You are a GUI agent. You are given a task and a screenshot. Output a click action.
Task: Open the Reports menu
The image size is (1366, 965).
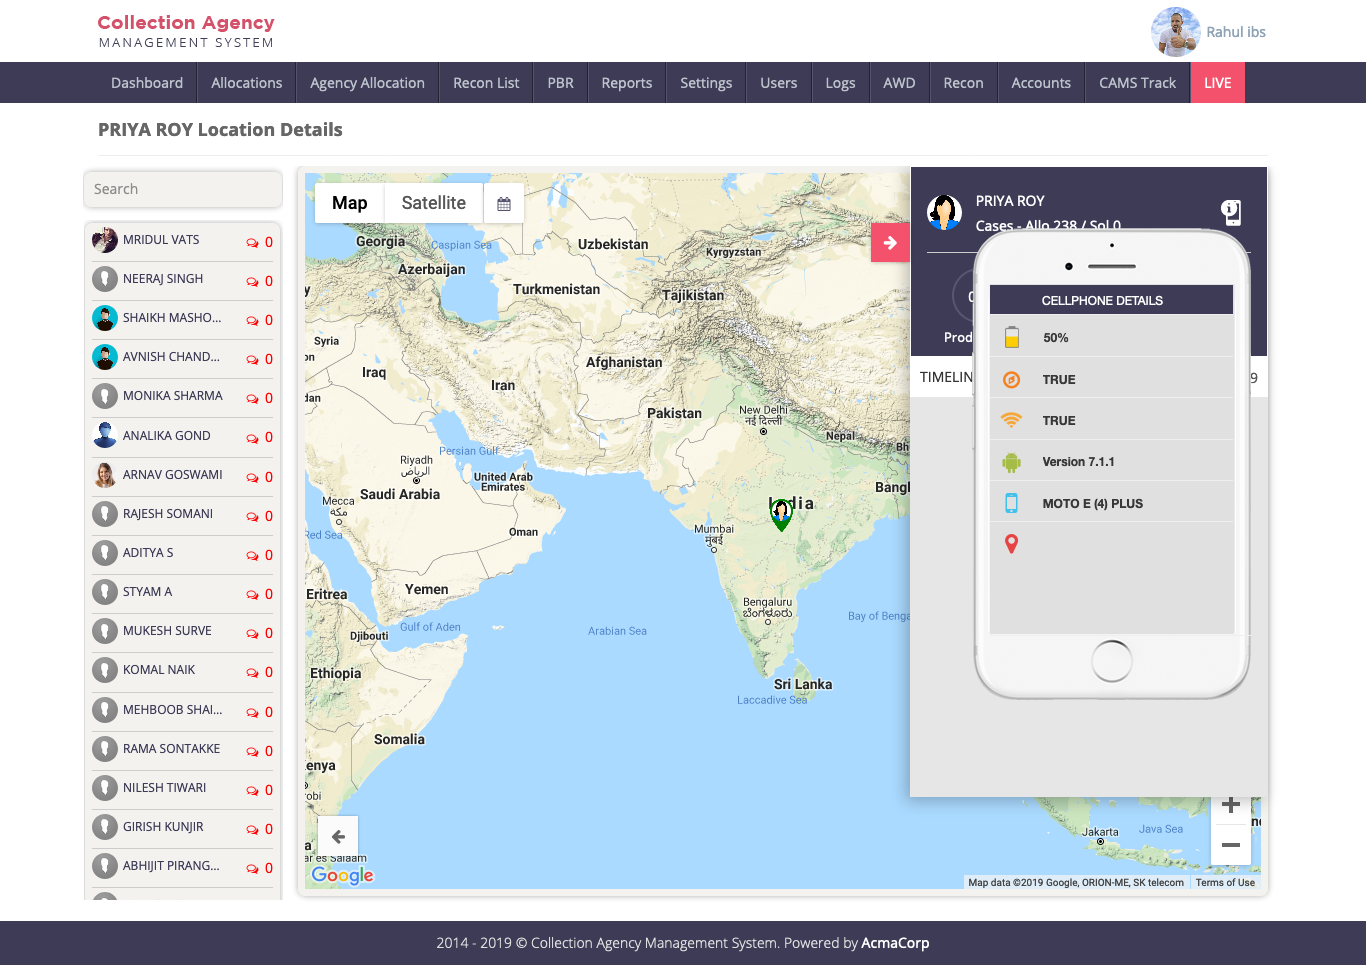(626, 83)
